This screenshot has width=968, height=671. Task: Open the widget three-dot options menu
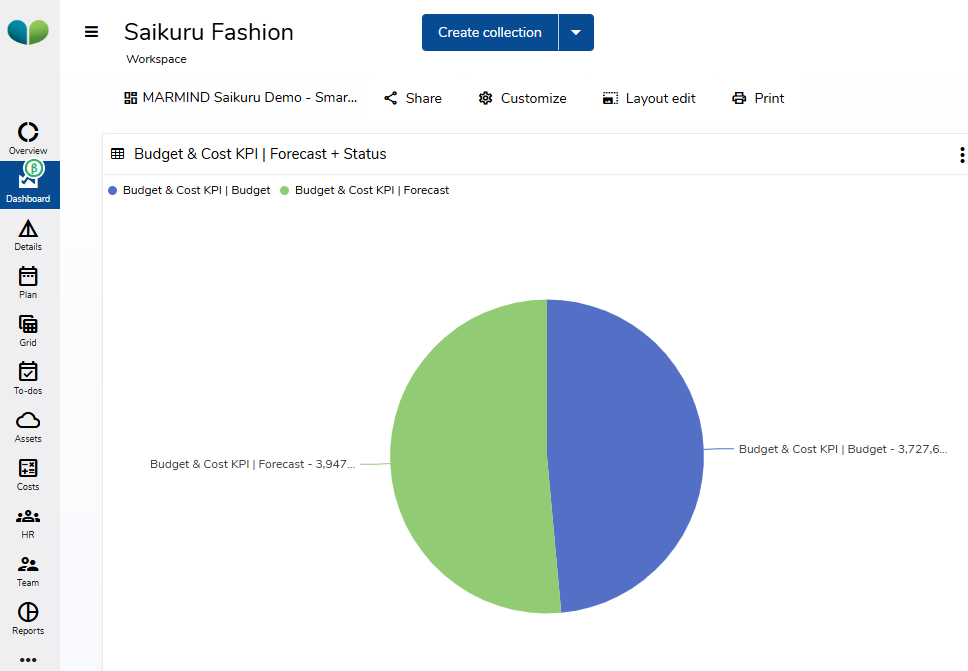click(x=962, y=155)
